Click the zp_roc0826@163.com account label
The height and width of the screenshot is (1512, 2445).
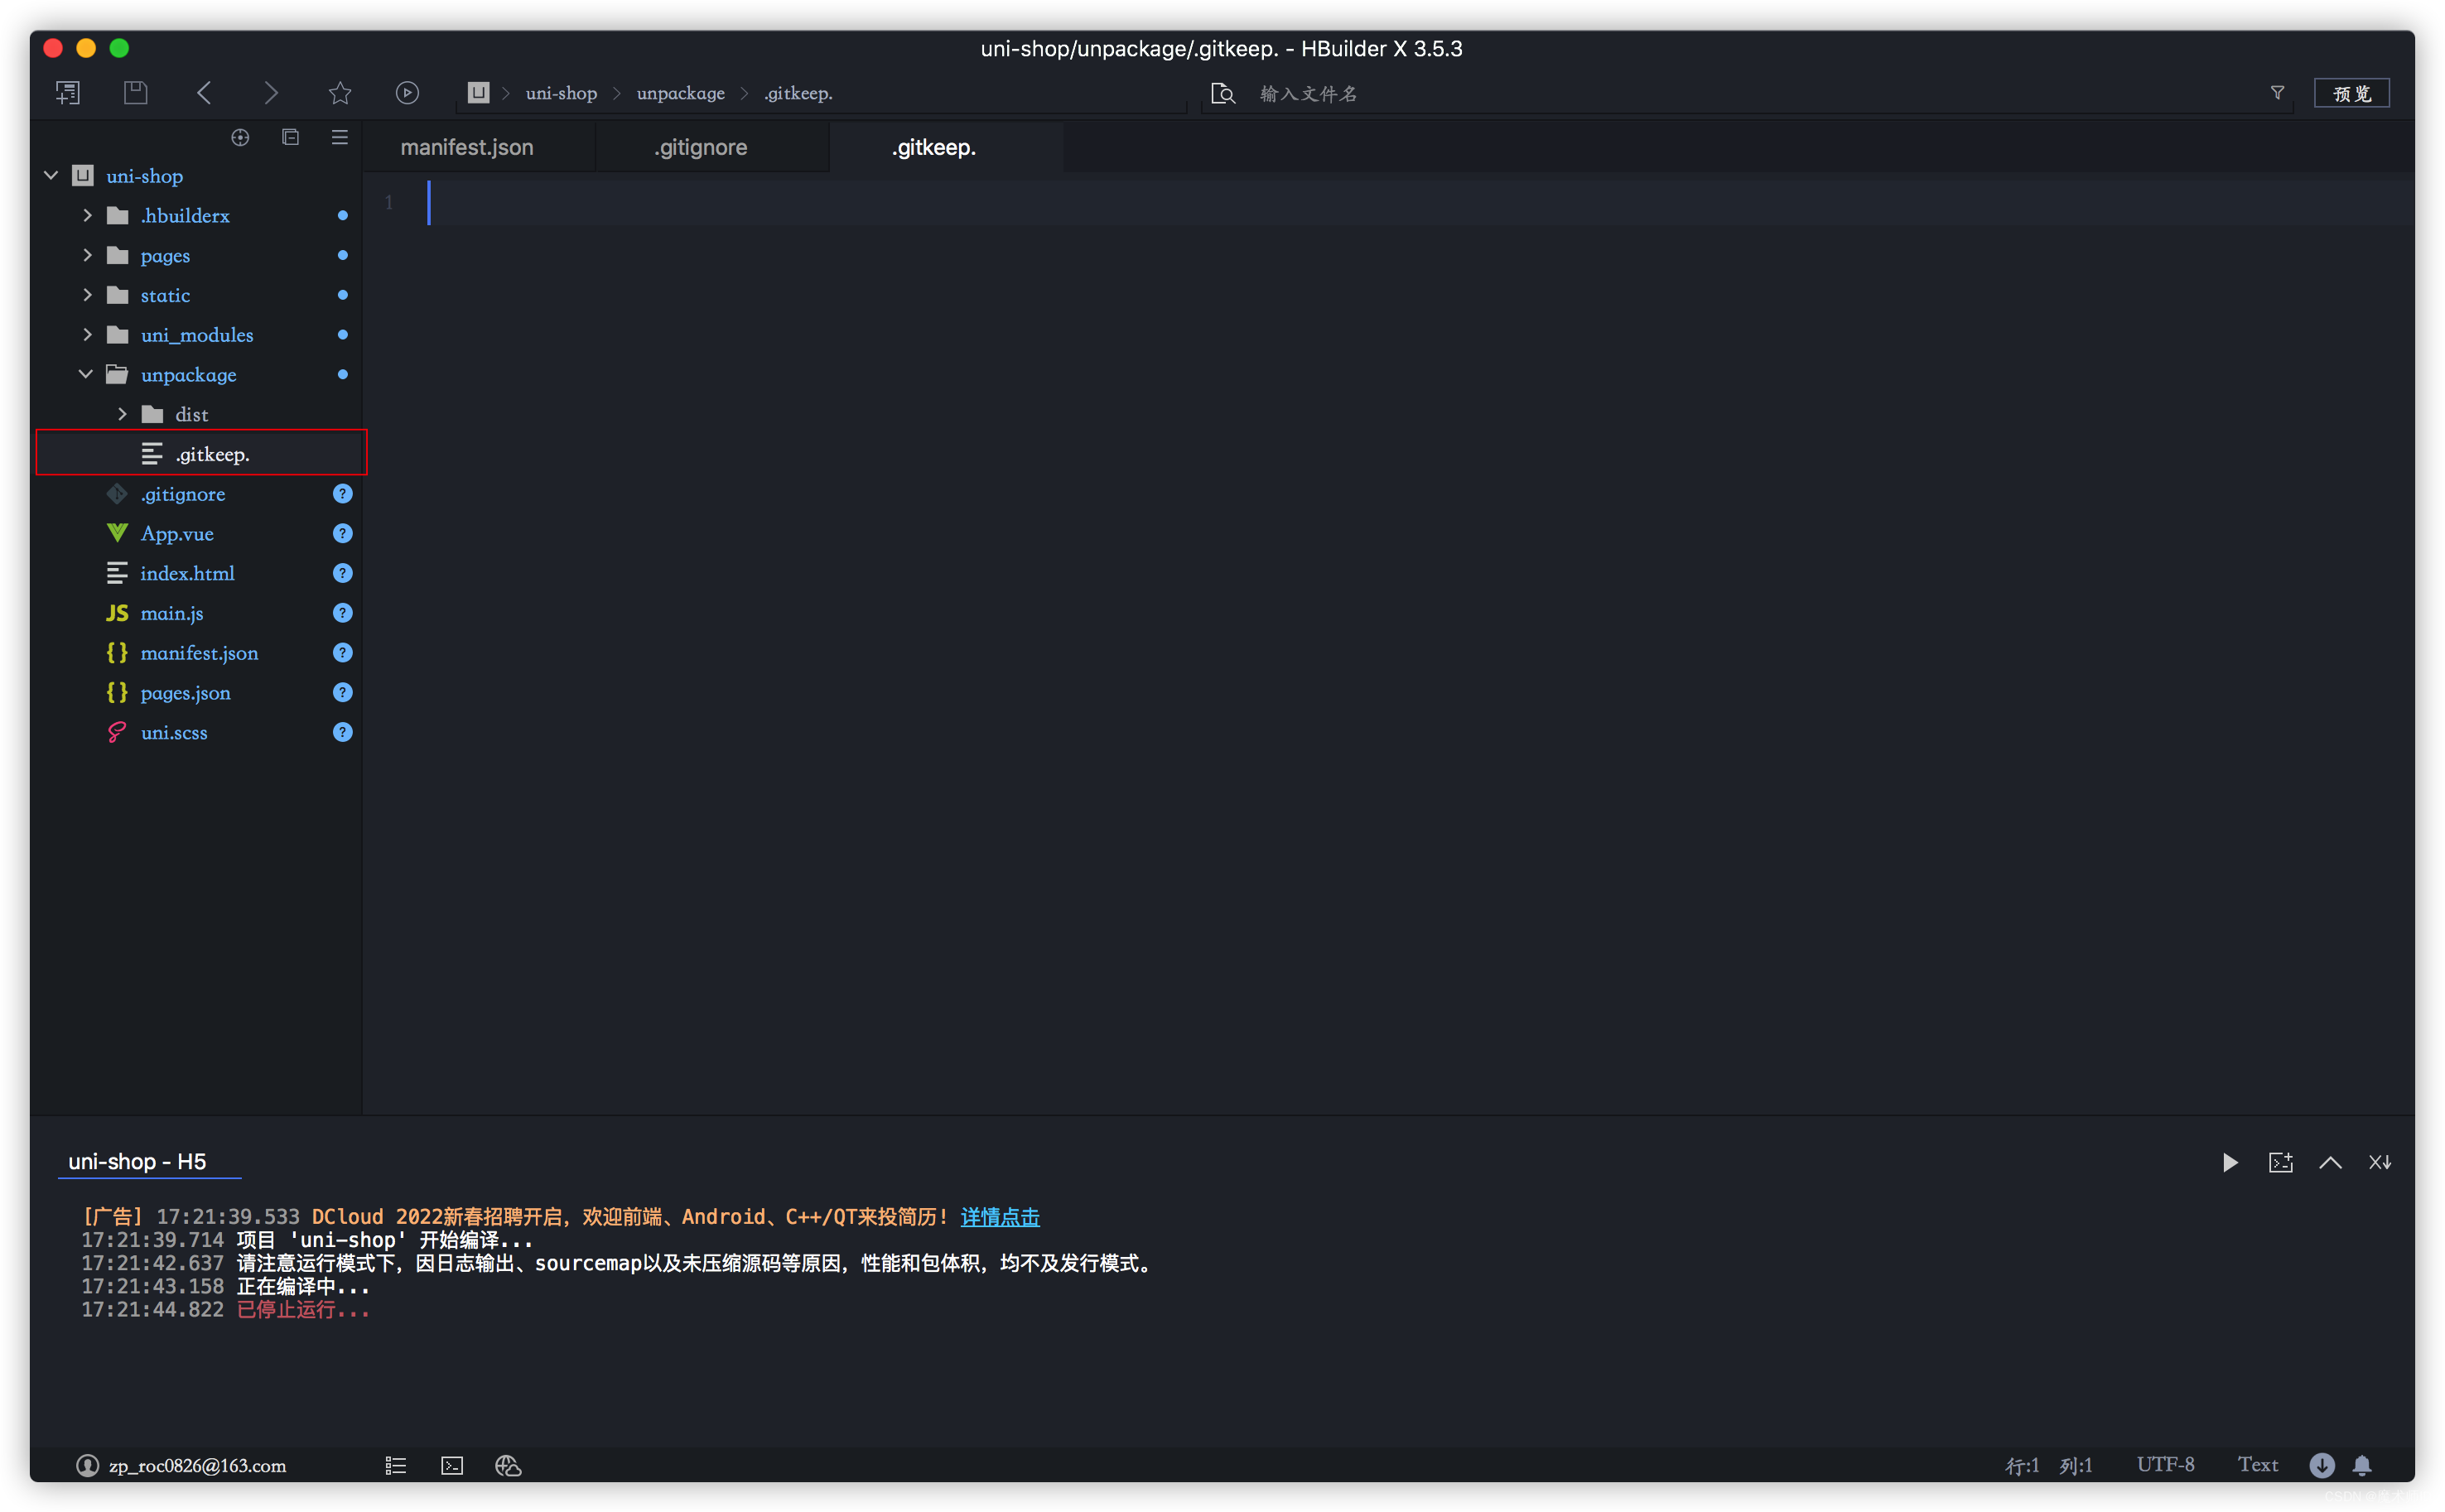coord(198,1465)
